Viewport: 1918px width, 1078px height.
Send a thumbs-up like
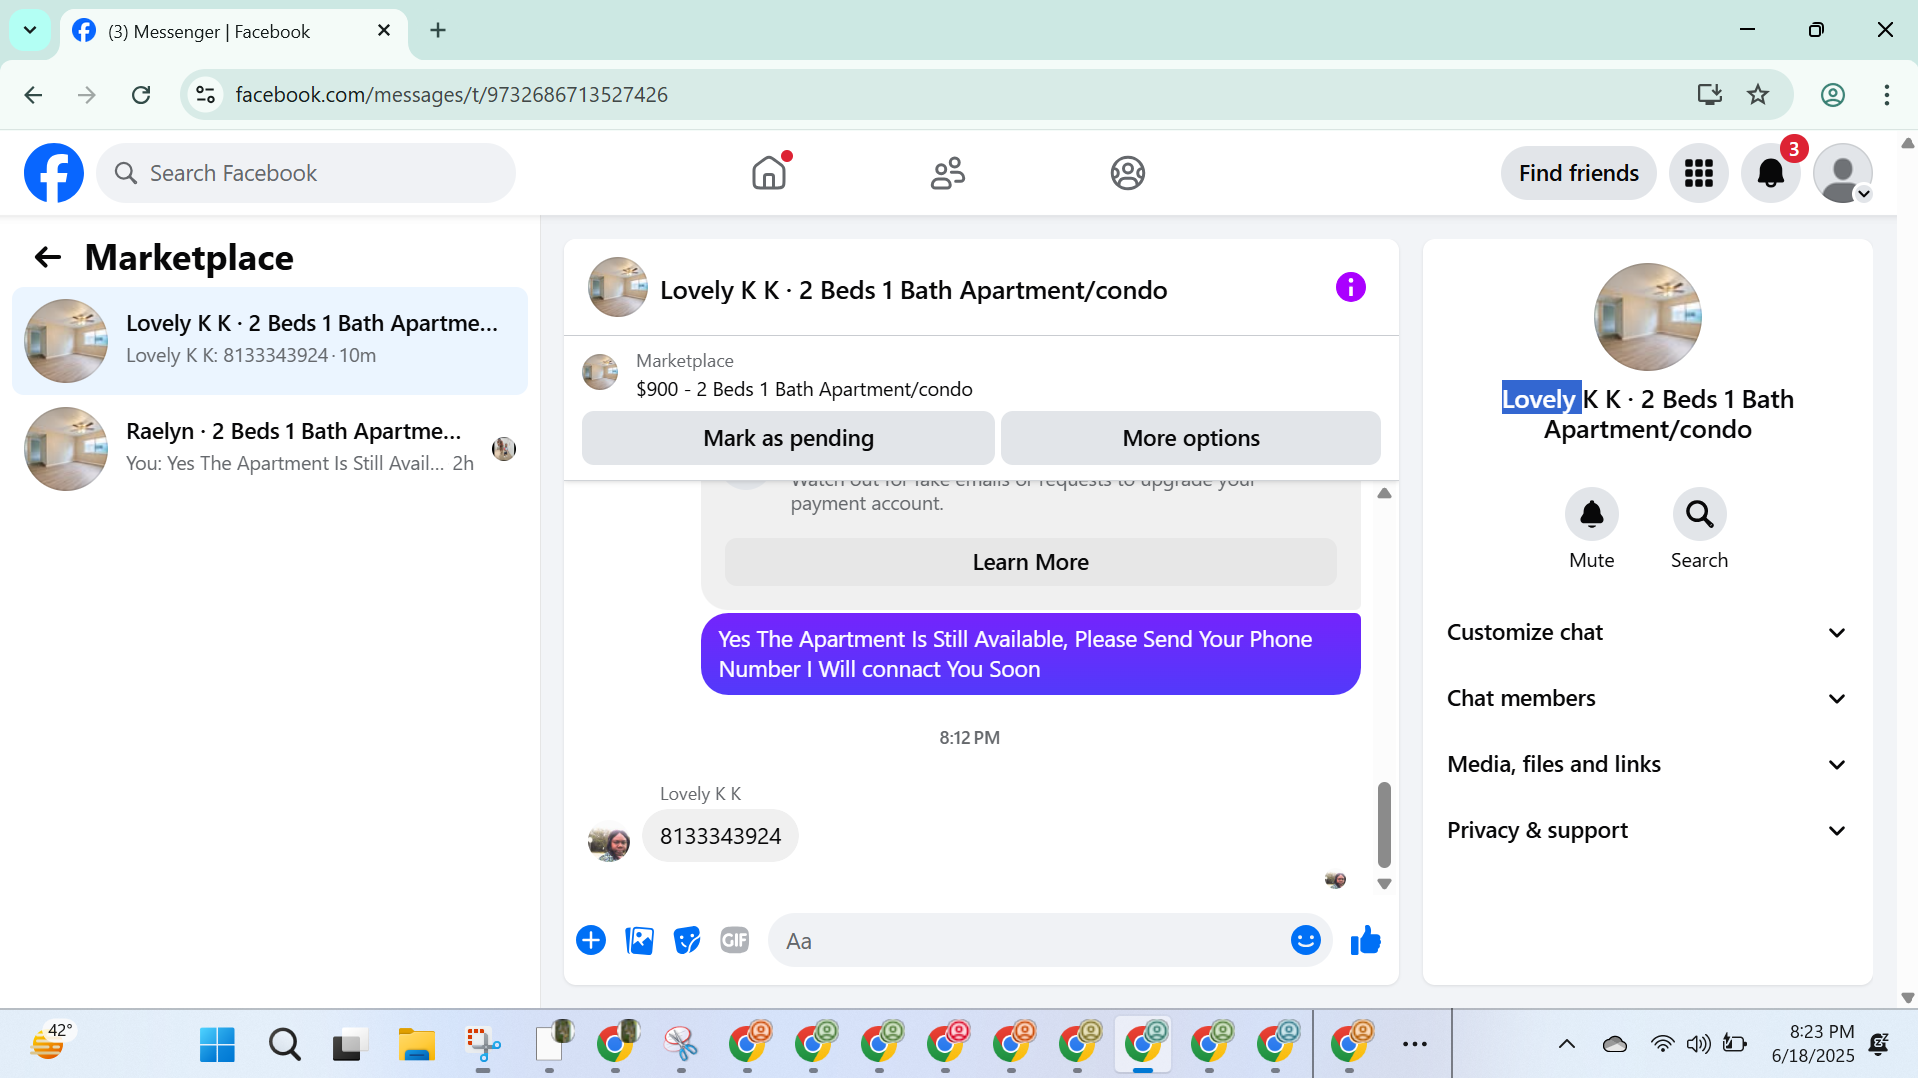pos(1365,940)
